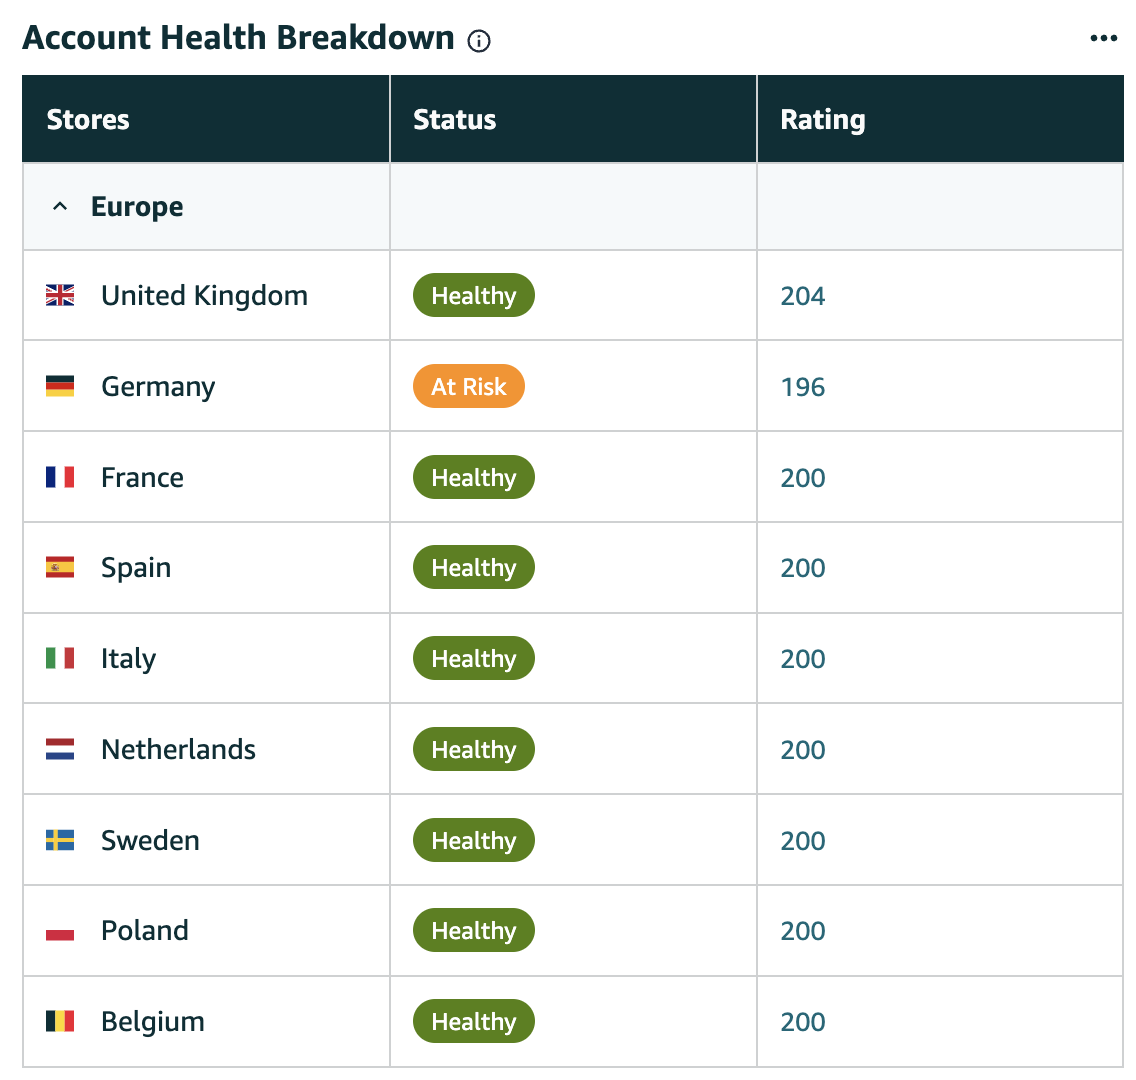Click the At Risk badge for Germany
Viewport: 1136px width, 1080px height.
(x=469, y=386)
